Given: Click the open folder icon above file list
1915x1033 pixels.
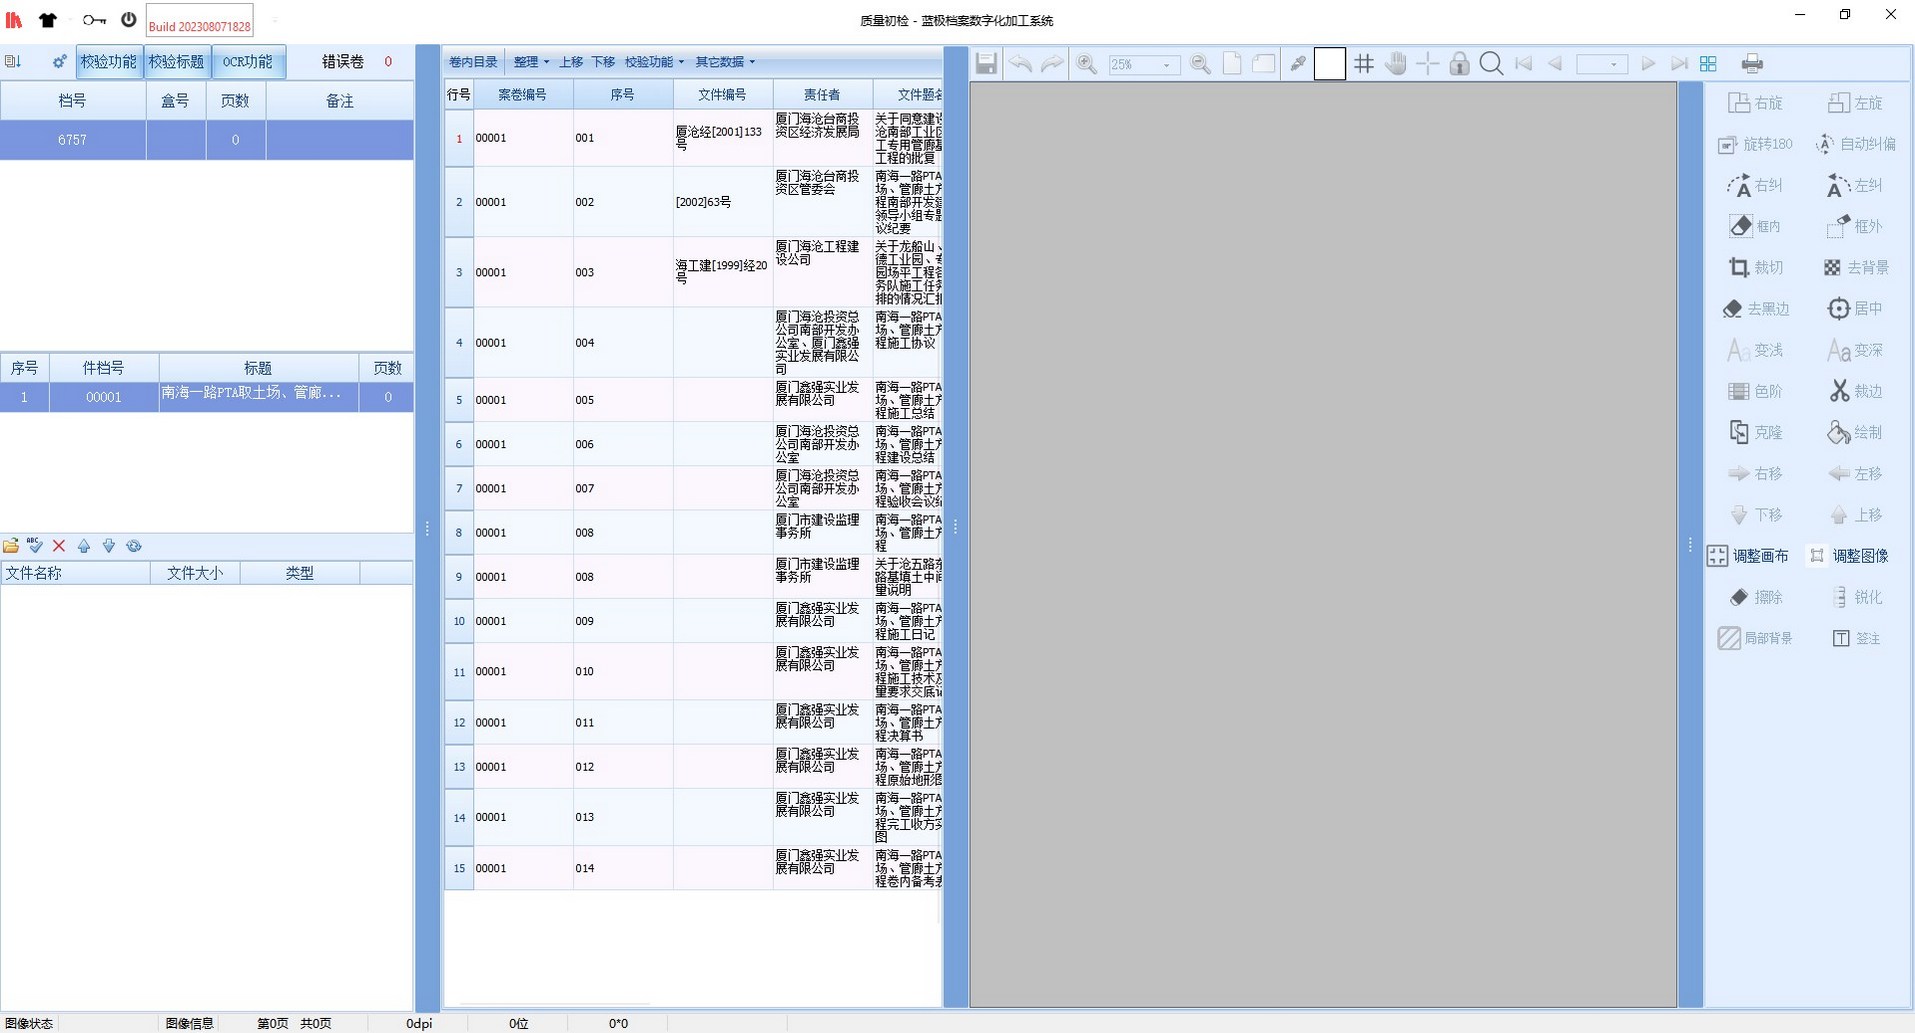Looking at the screenshot, I should coord(11,546).
